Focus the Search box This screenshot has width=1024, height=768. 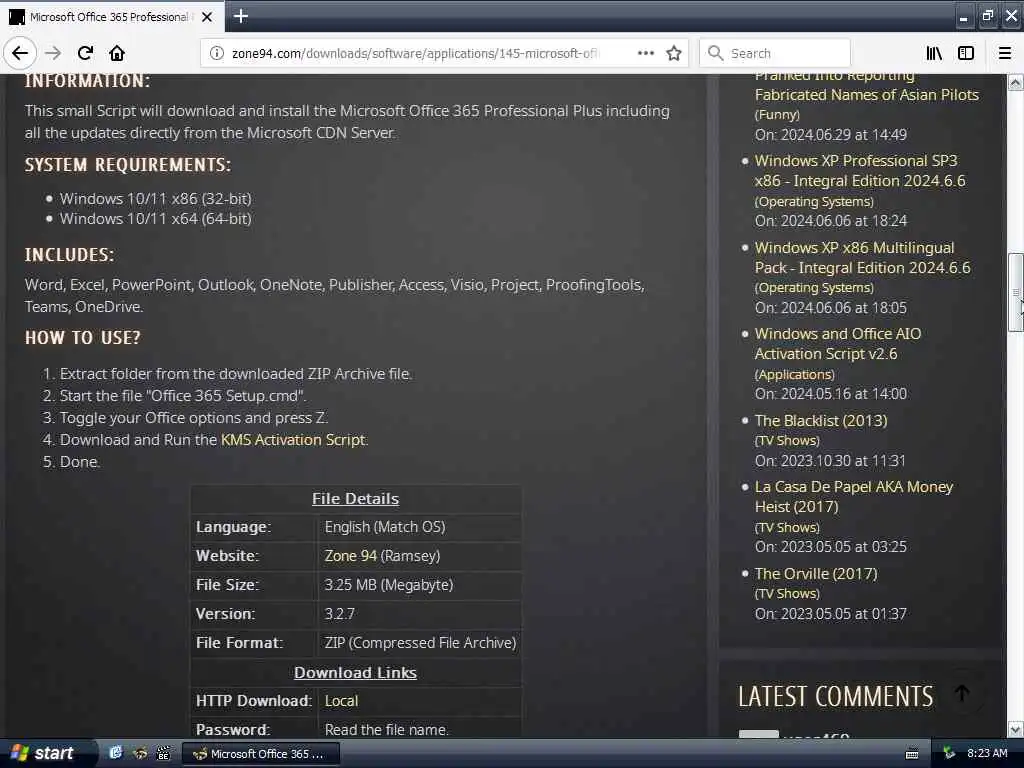click(775, 53)
